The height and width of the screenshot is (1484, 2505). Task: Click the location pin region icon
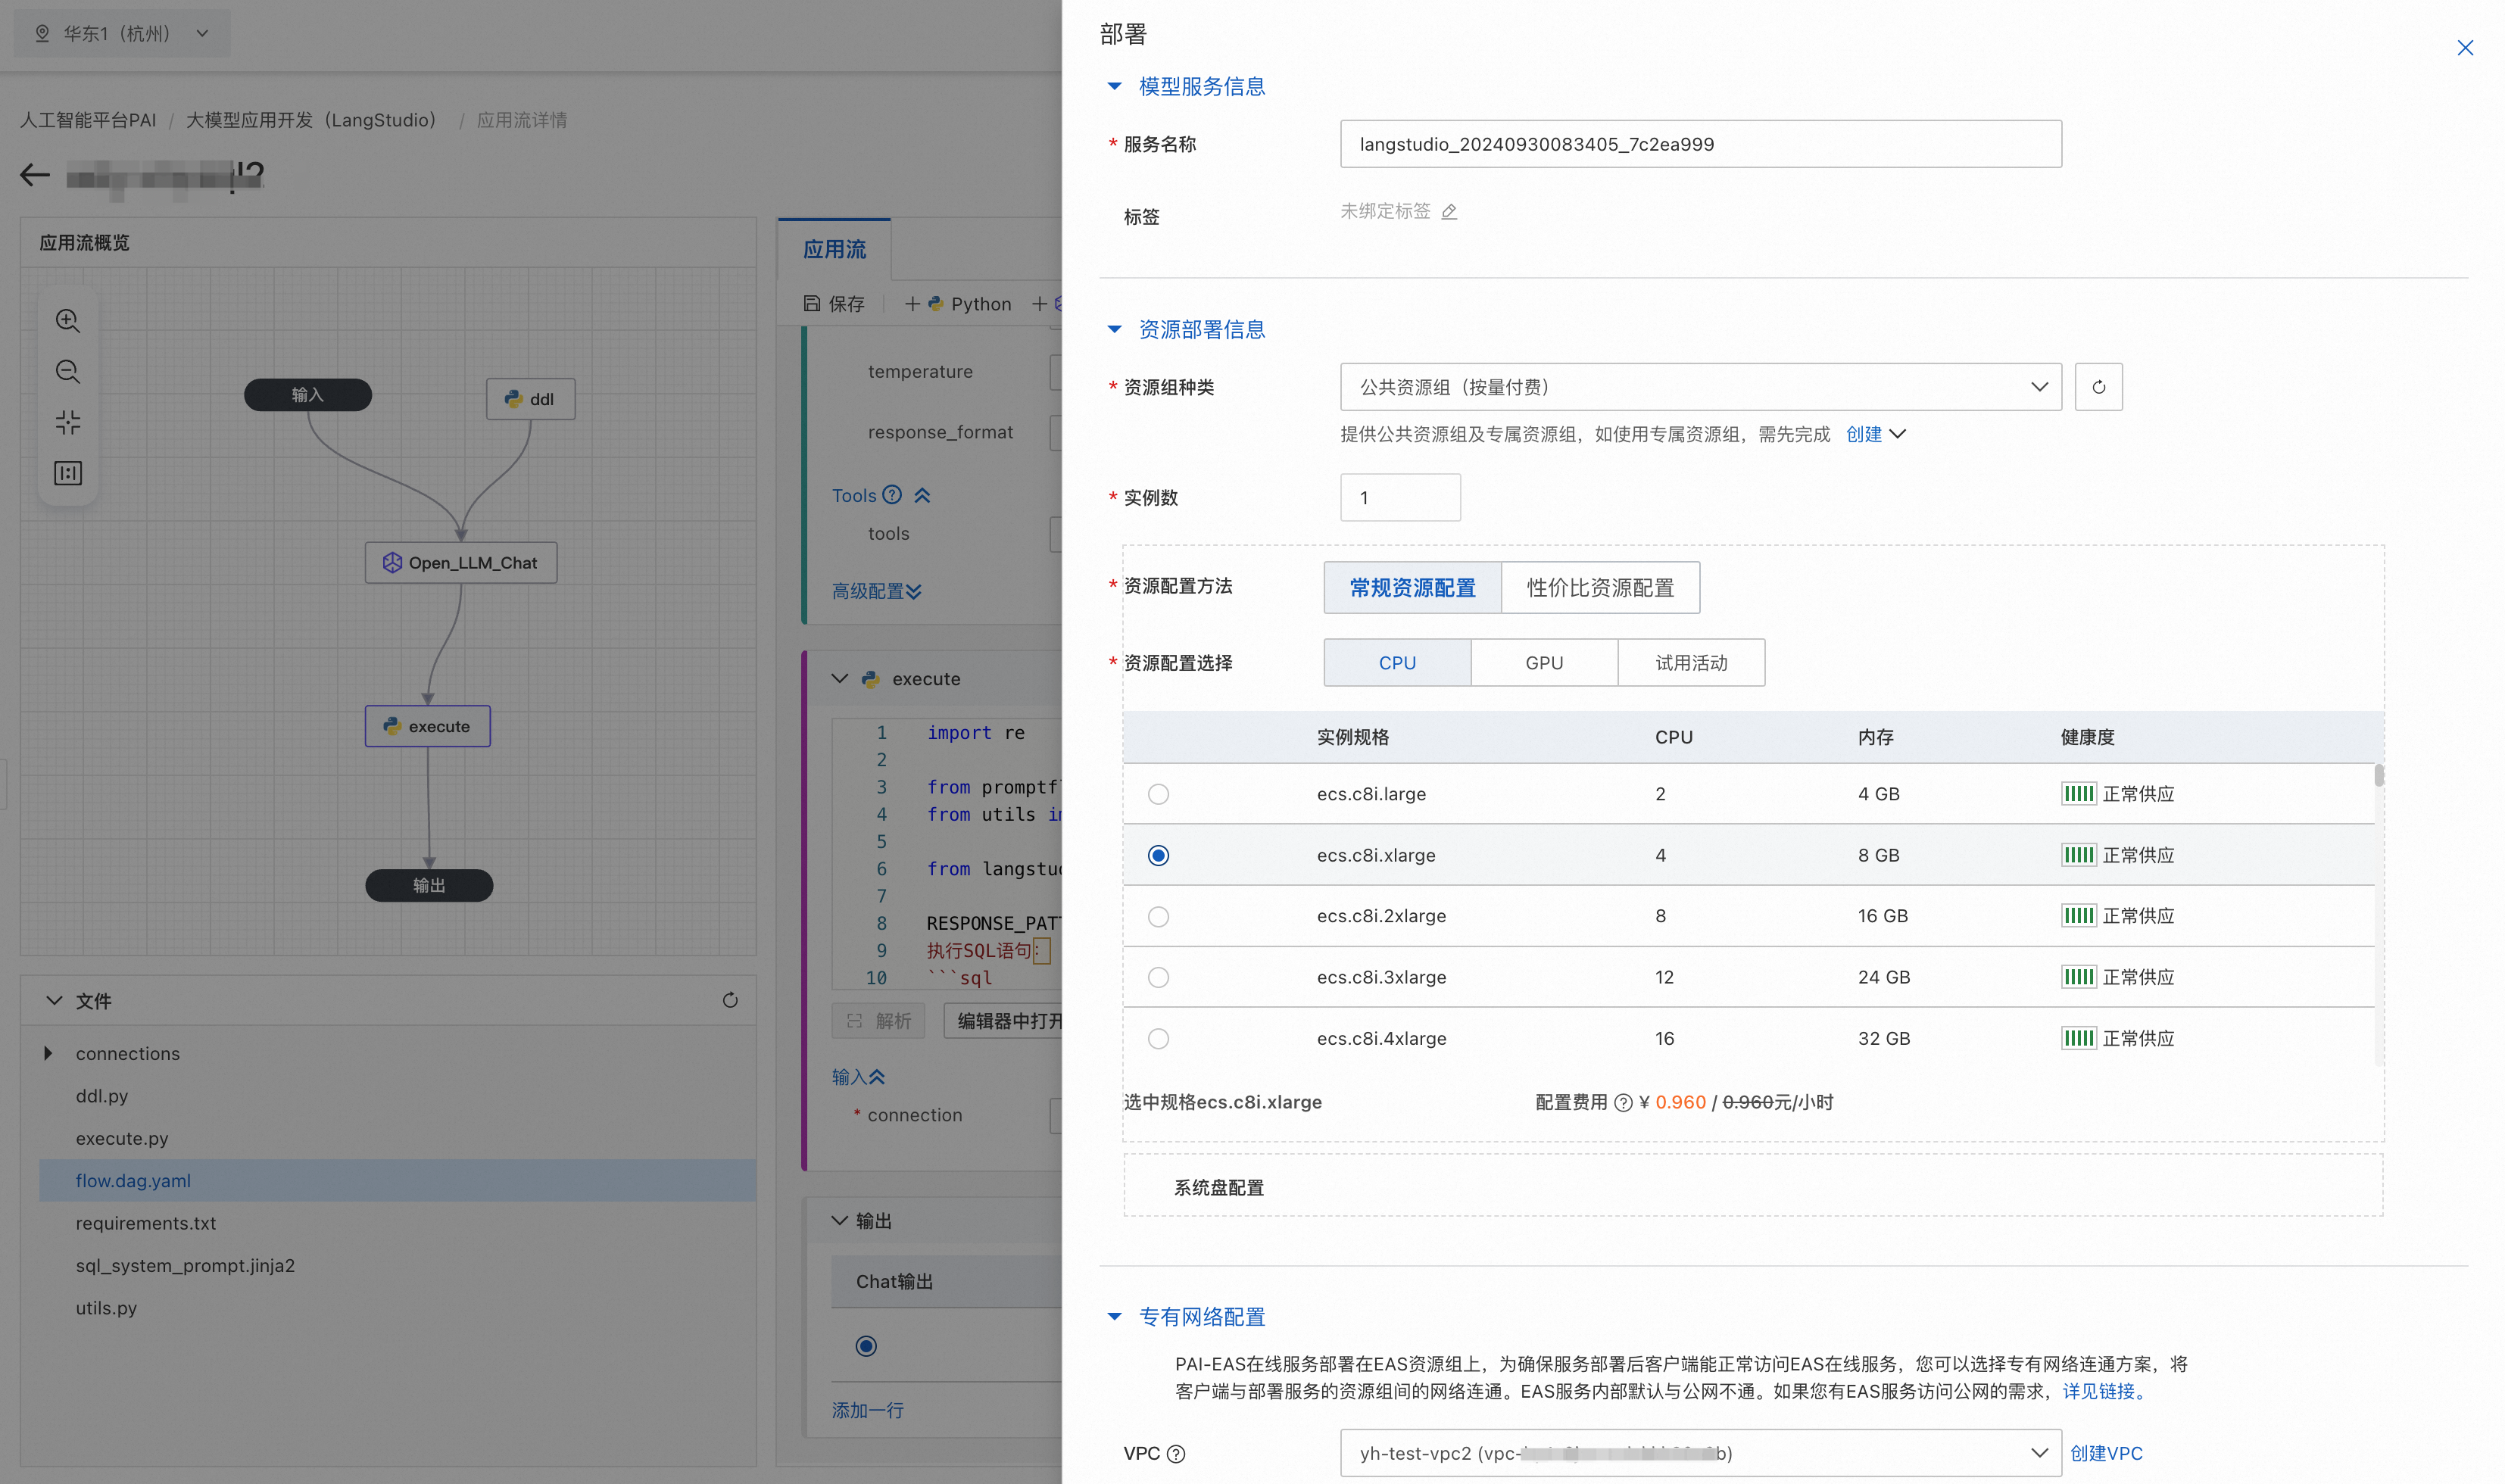(x=42, y=33)
